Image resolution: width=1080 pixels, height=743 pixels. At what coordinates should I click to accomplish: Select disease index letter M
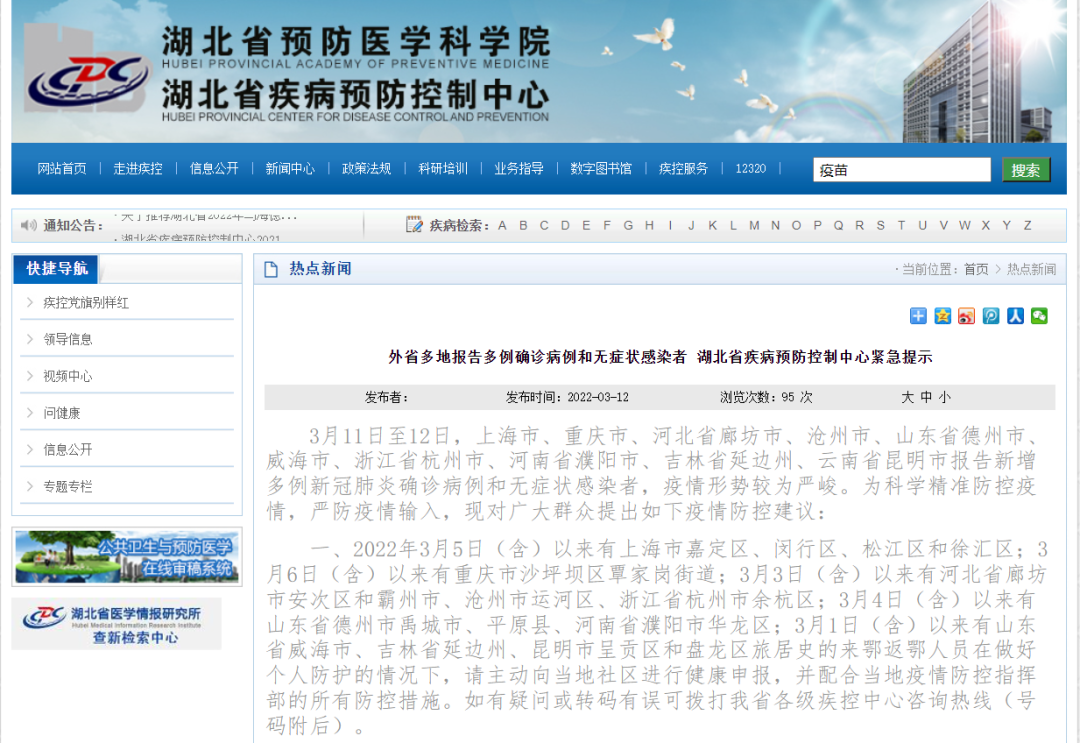pyautogui.click(x=754, y=225)
